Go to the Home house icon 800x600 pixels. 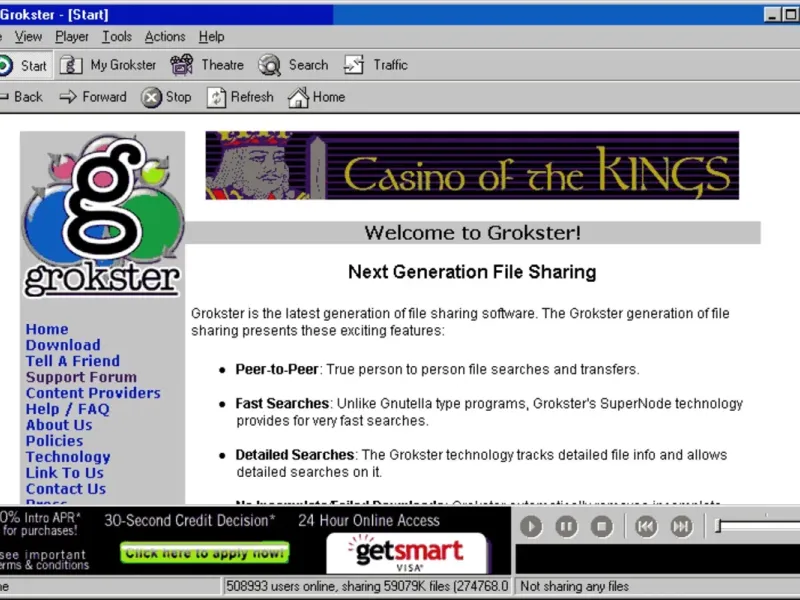(x=298, y=97)
